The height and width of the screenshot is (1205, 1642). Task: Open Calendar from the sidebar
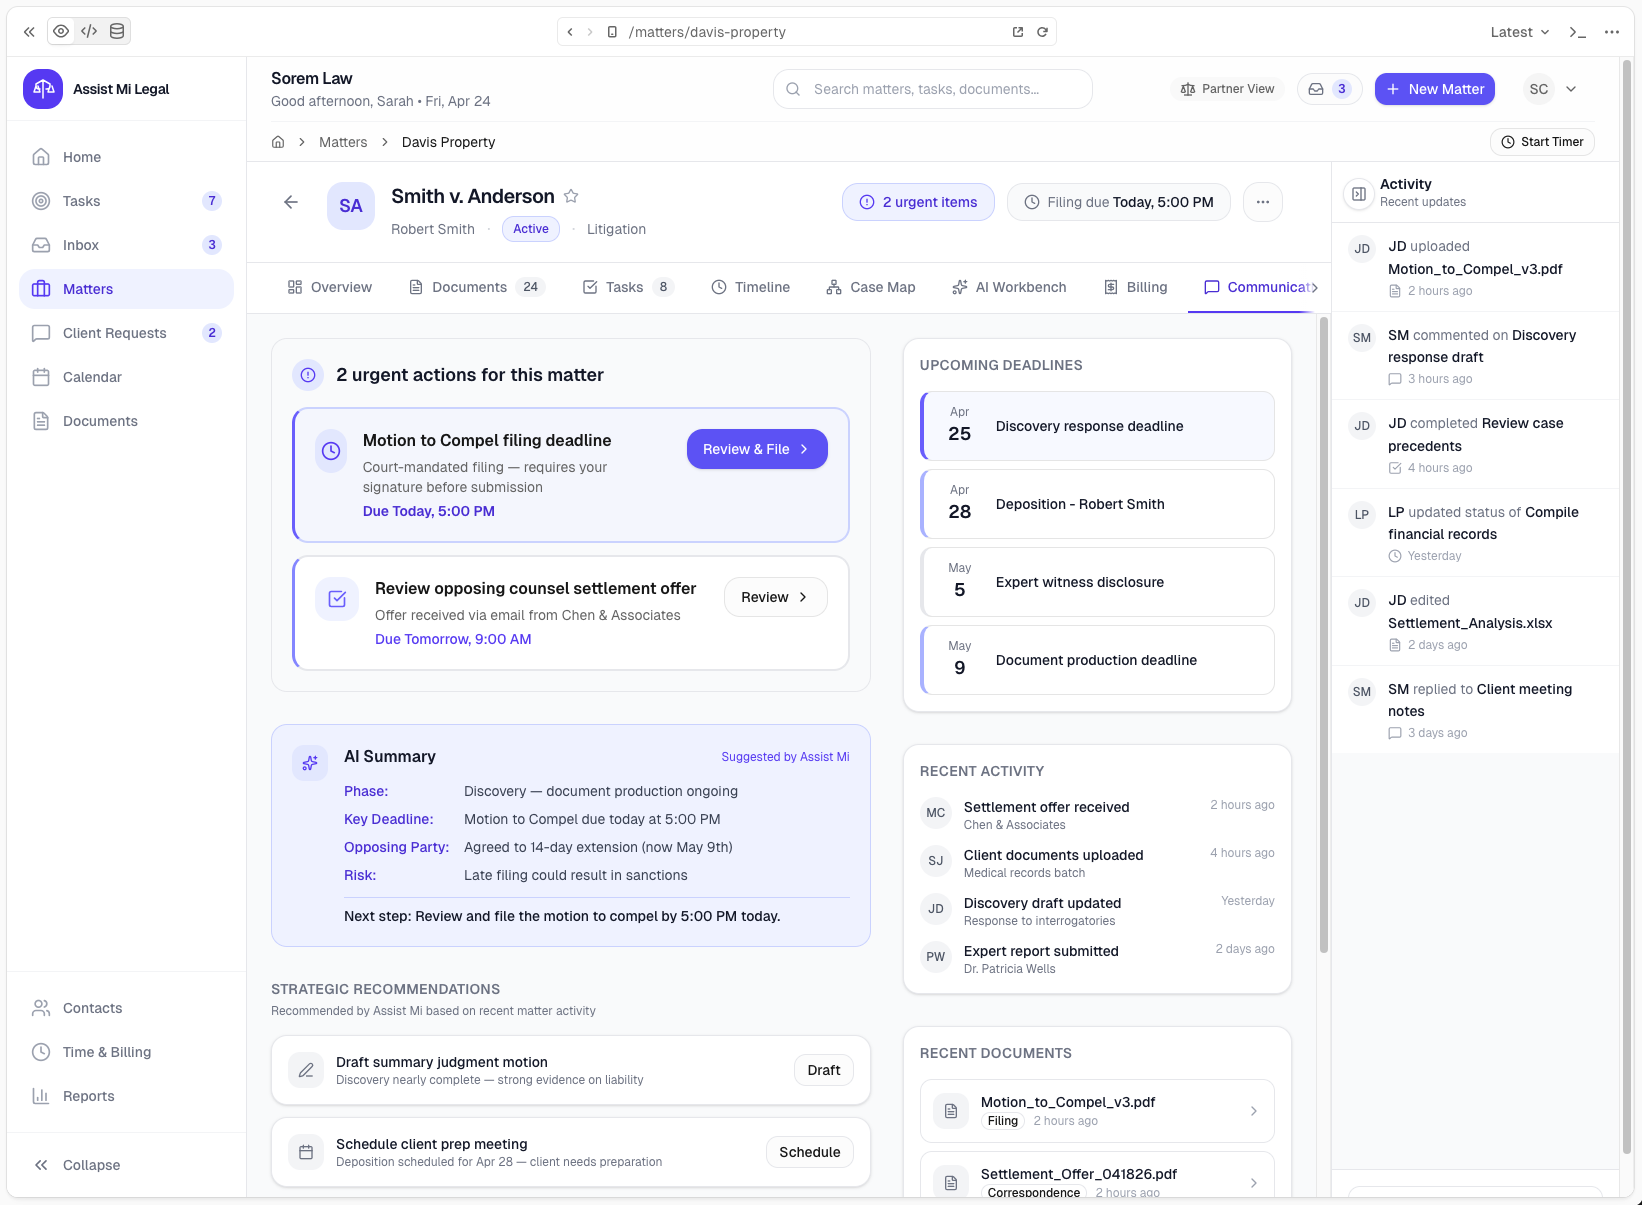(93, 377)
